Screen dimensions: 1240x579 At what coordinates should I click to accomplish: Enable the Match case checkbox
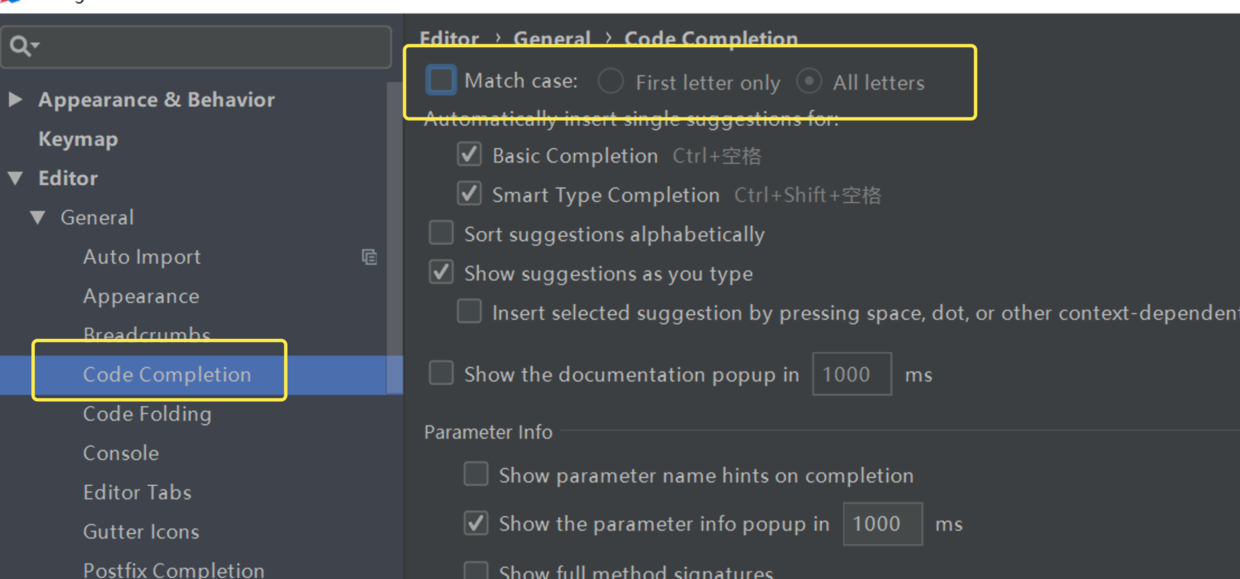(x=441, y=80)
